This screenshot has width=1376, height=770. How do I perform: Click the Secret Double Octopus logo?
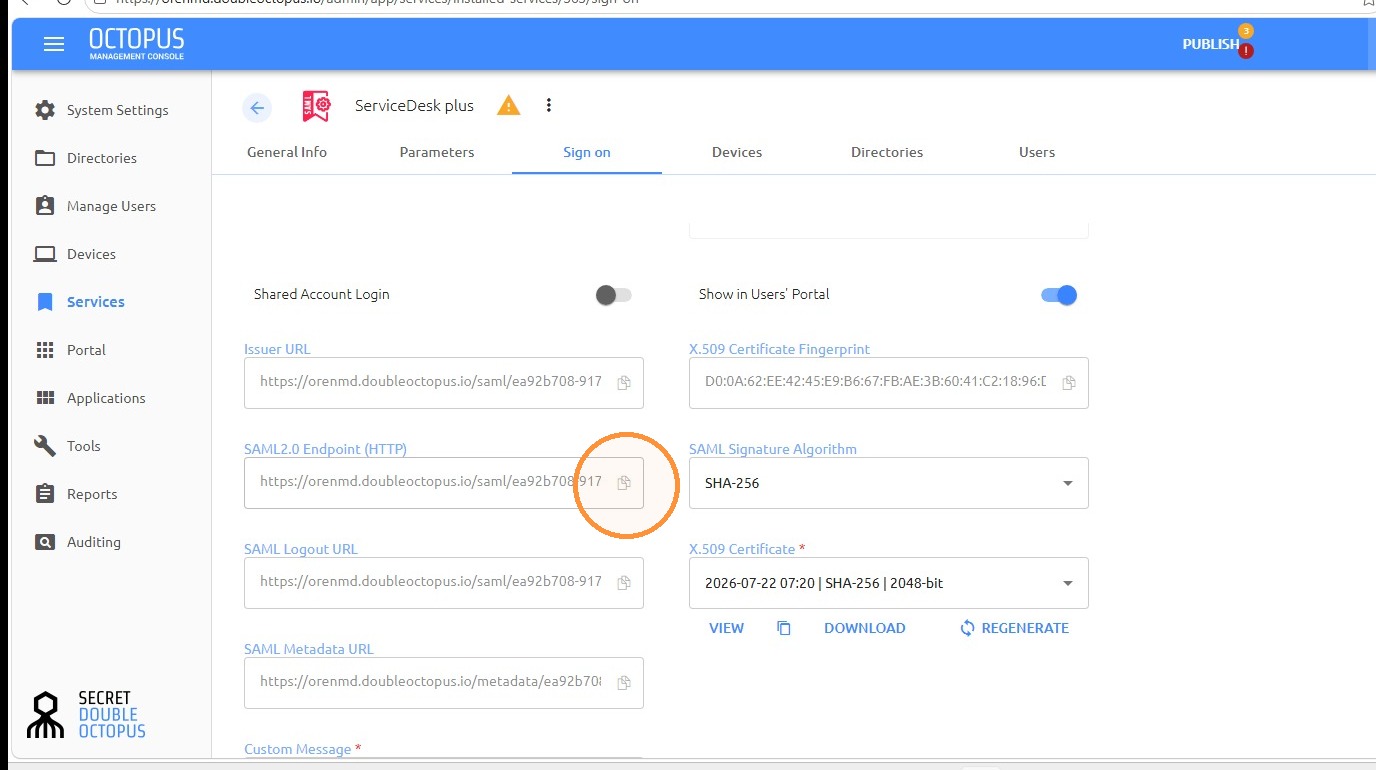pos(86,714)
